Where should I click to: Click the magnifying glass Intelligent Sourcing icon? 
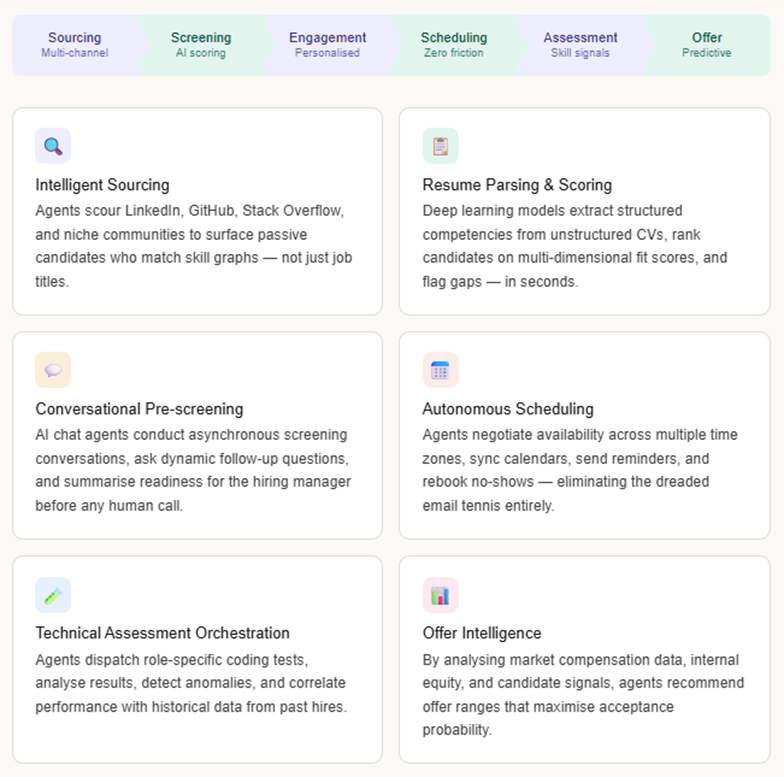pyautogui.click(x=53, y=146)
